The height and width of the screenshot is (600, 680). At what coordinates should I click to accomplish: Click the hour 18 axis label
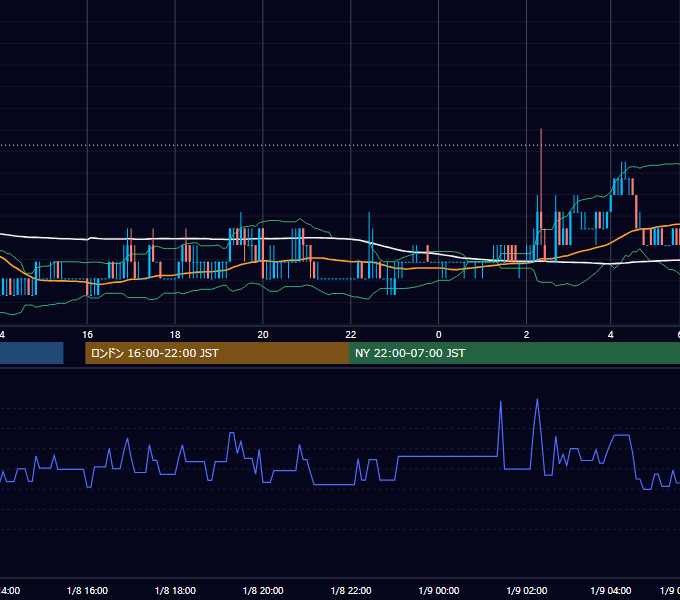click(x=175, y=335)
